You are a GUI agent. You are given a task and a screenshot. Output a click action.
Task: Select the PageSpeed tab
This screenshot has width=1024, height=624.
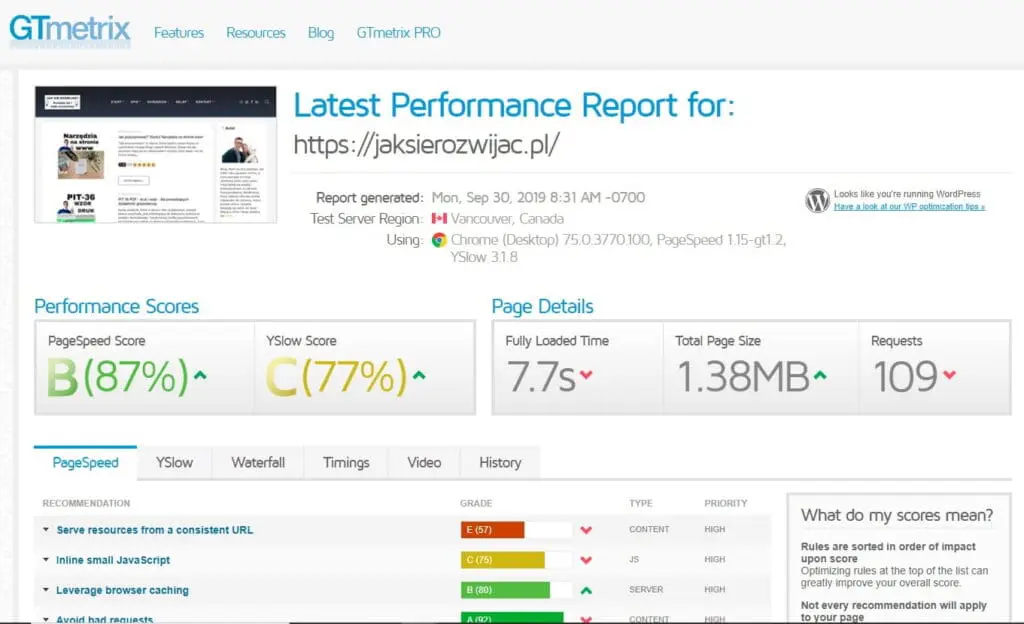pos(86,463)
